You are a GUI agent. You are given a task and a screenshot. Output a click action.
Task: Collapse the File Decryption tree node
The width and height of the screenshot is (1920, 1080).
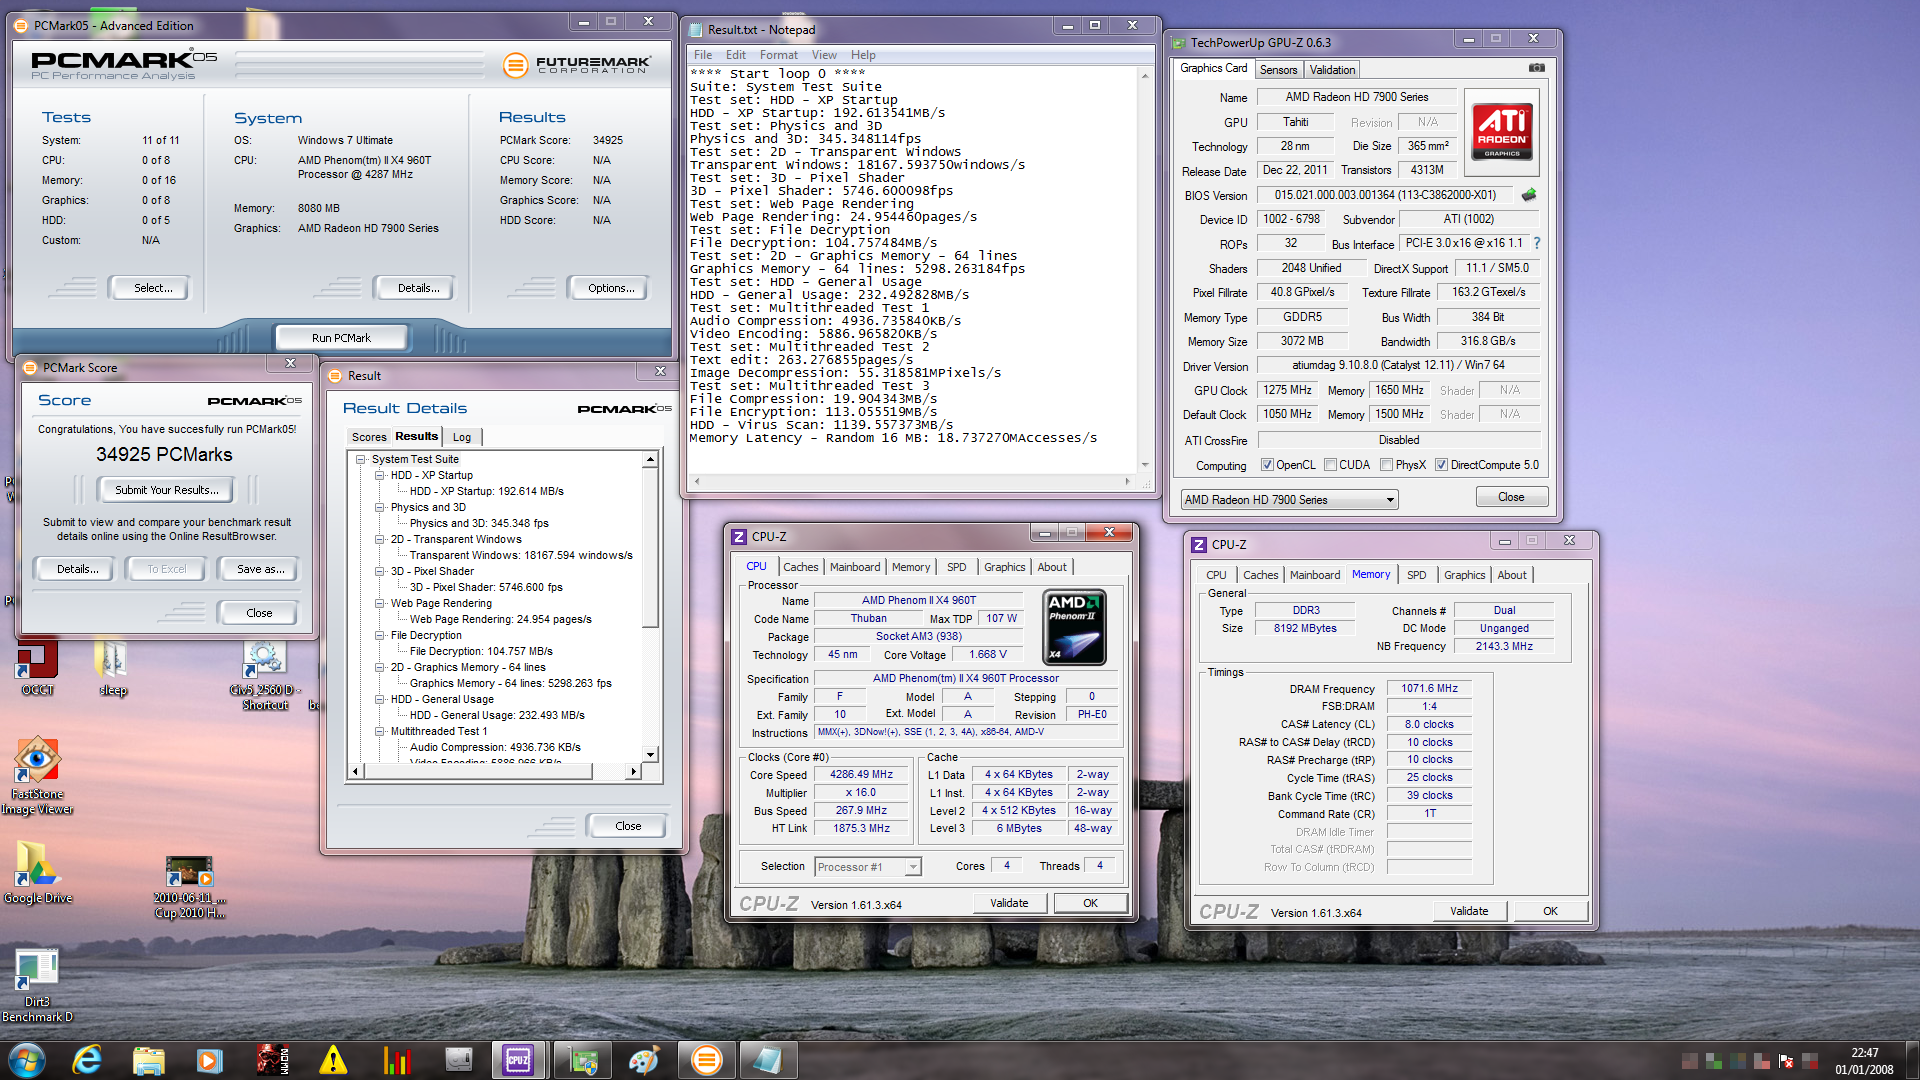coord(380,636)
